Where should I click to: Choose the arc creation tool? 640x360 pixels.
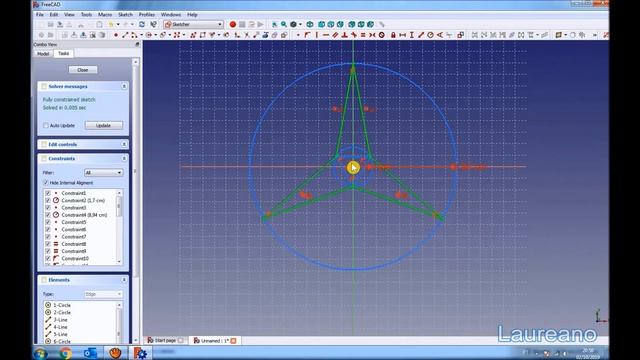point(134,35)
